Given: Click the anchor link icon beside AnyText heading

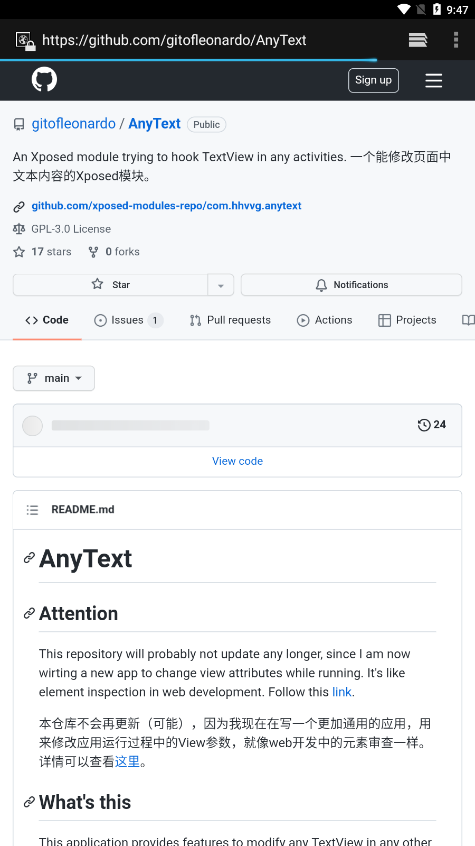Looking at the screenshot, I should (29, 558).
